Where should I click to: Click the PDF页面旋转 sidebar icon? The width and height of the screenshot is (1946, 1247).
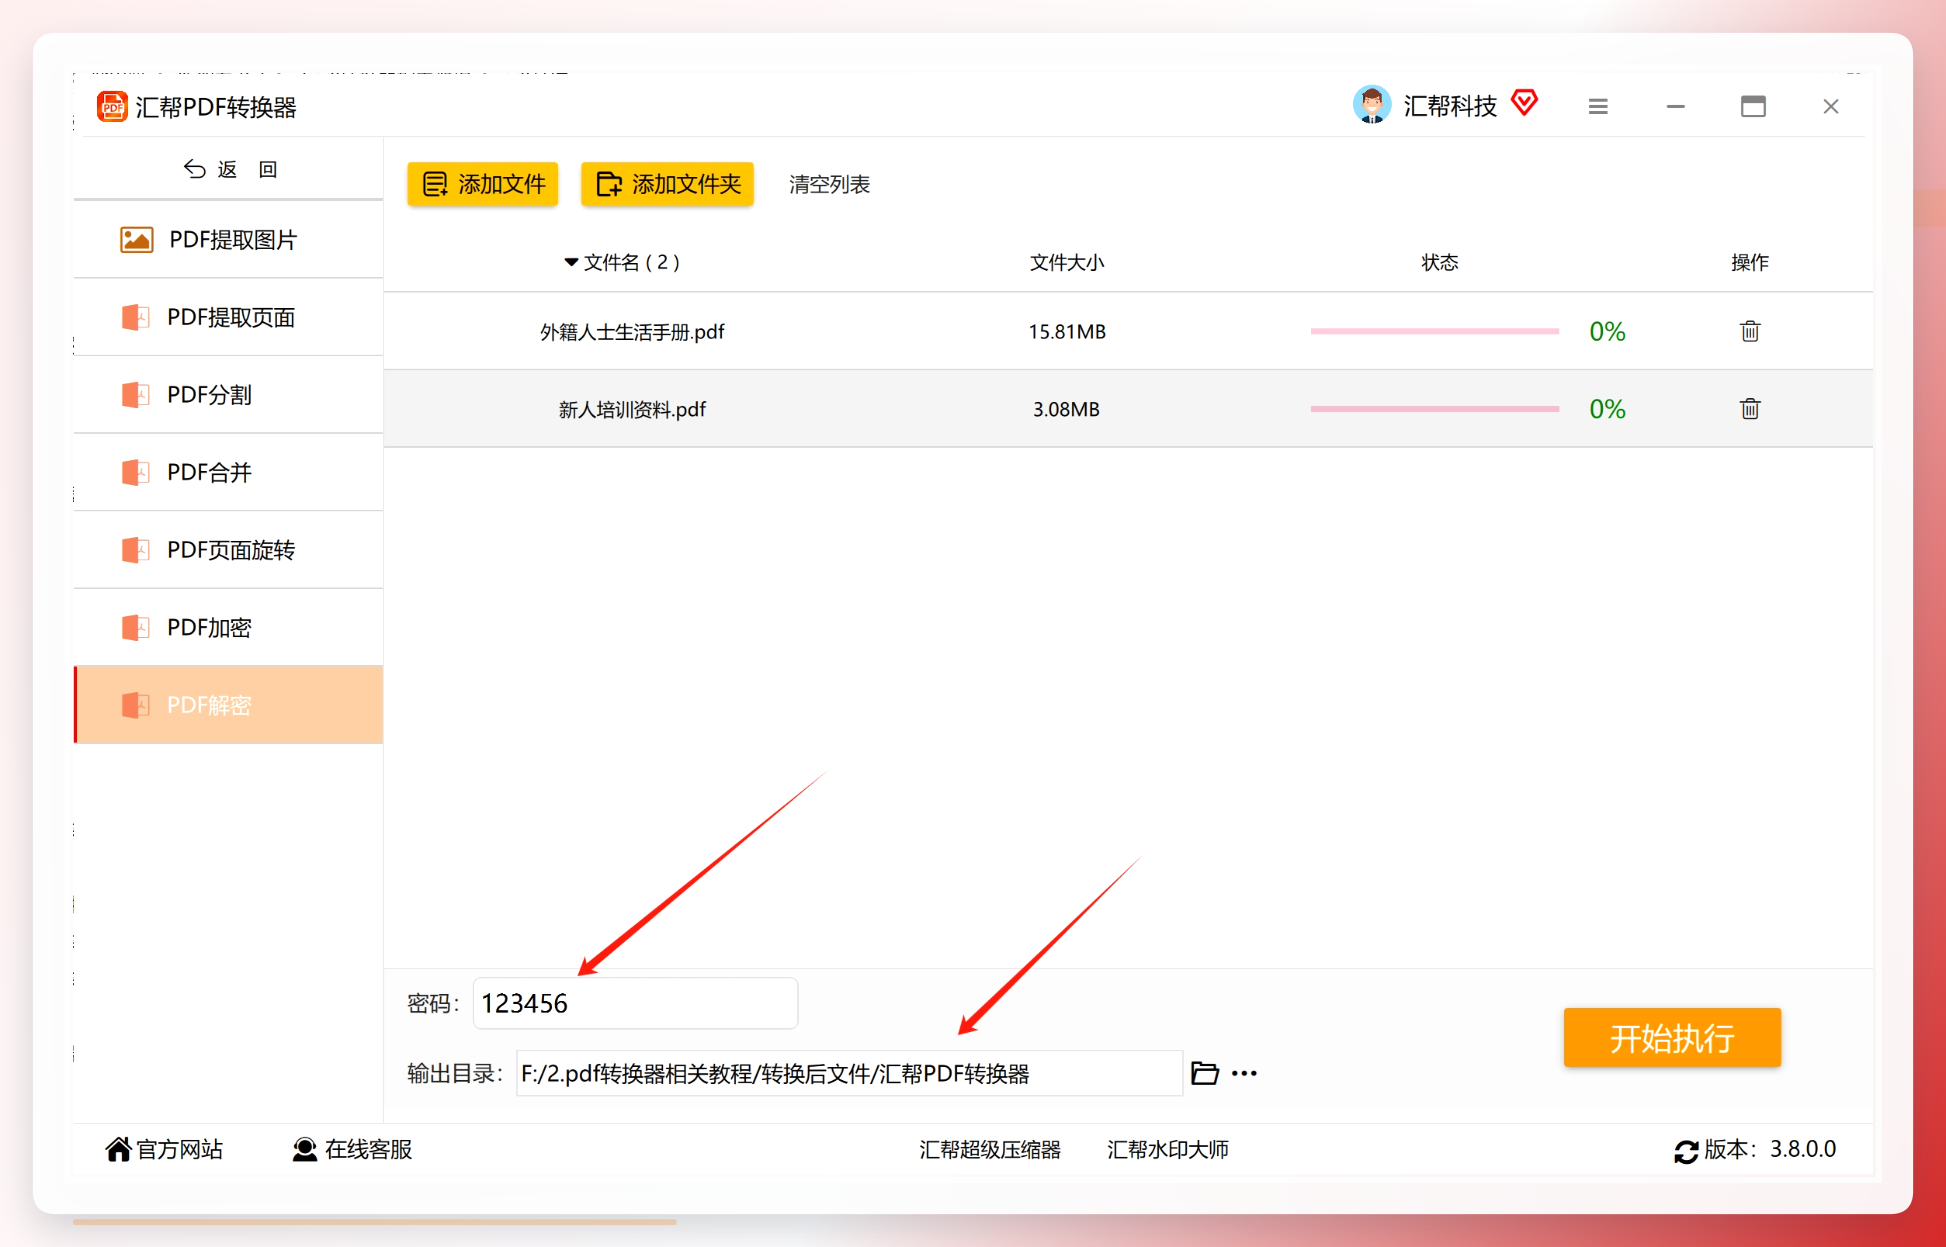point(136,550)
